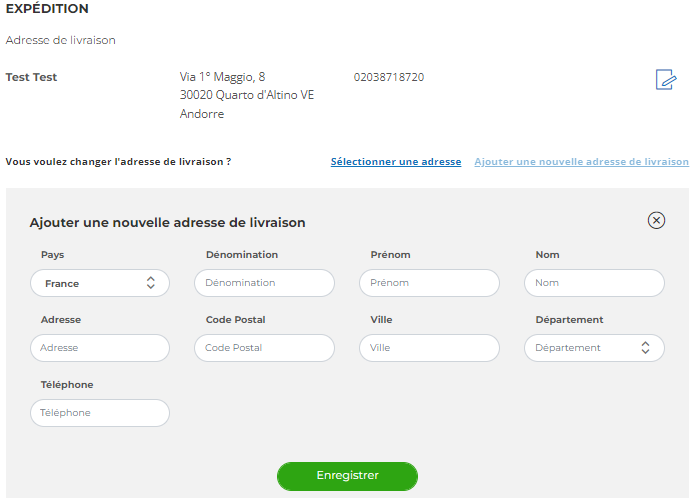Viewport: 694px width, 498px height.
Task: Click the green Enregistrer button
Action: pyautogui.click(x=347, y=476)
